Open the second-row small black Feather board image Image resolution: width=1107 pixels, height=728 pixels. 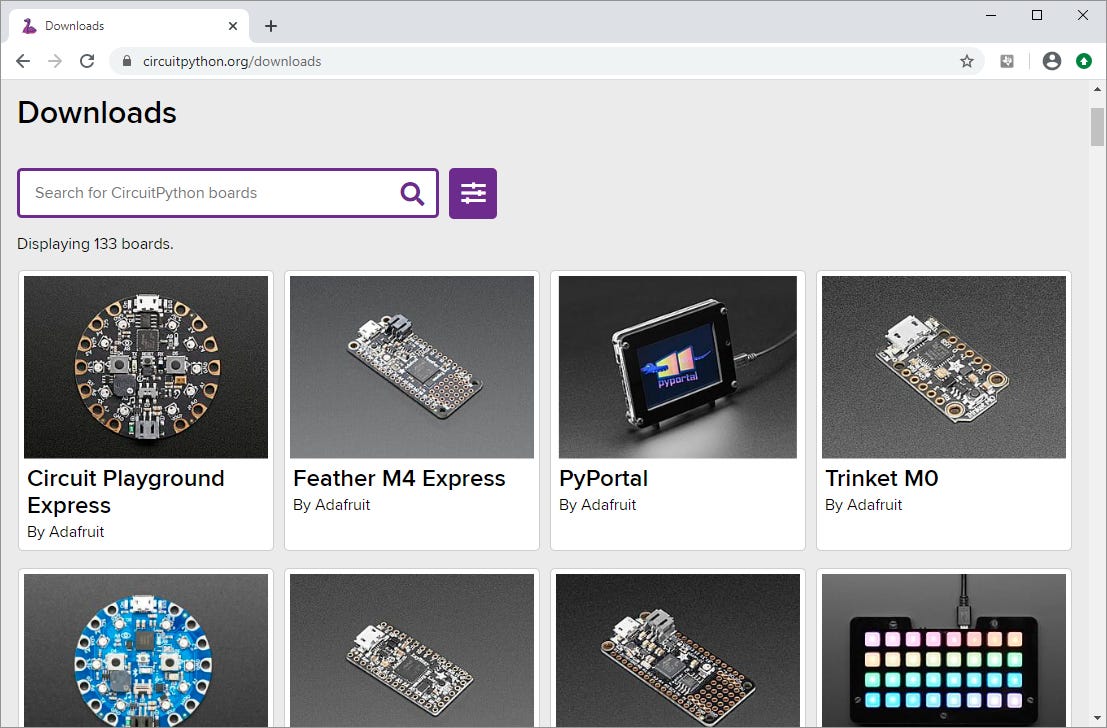click(412, 650)
